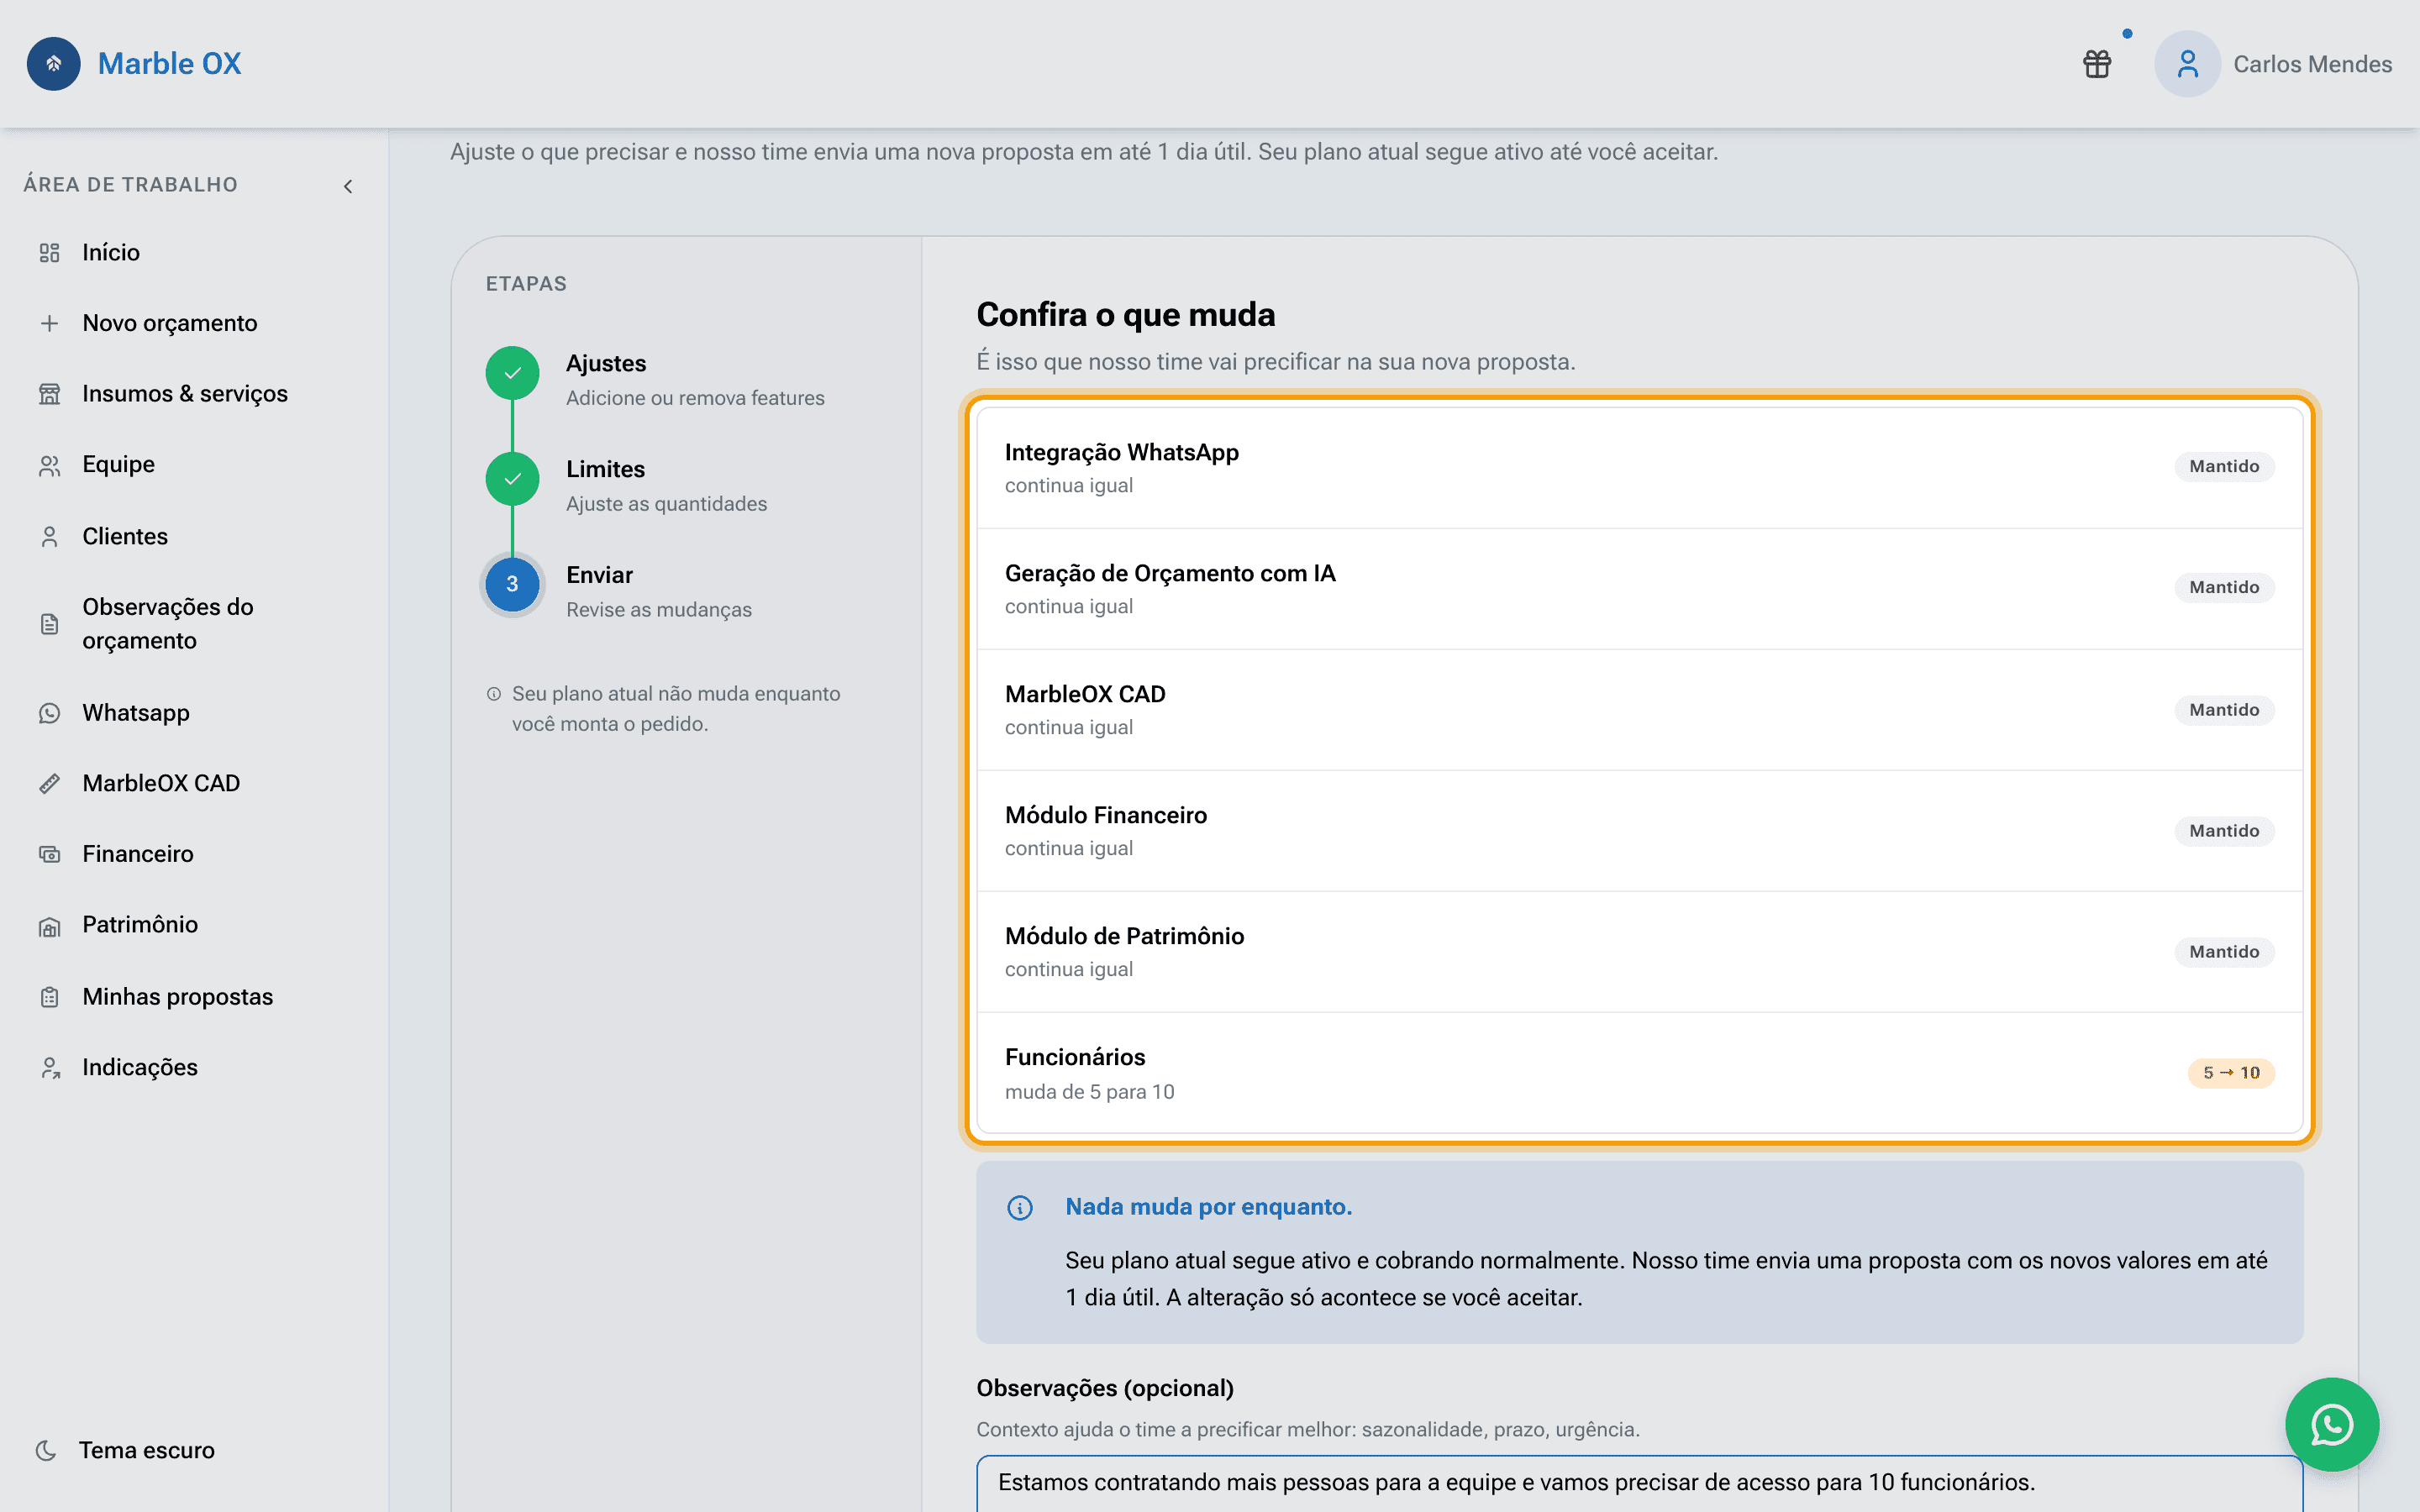Click Mantido badge for Geração de Orçamento com IA
The width and height of the screenshot is (2420, 1512).
(2223, 588)
